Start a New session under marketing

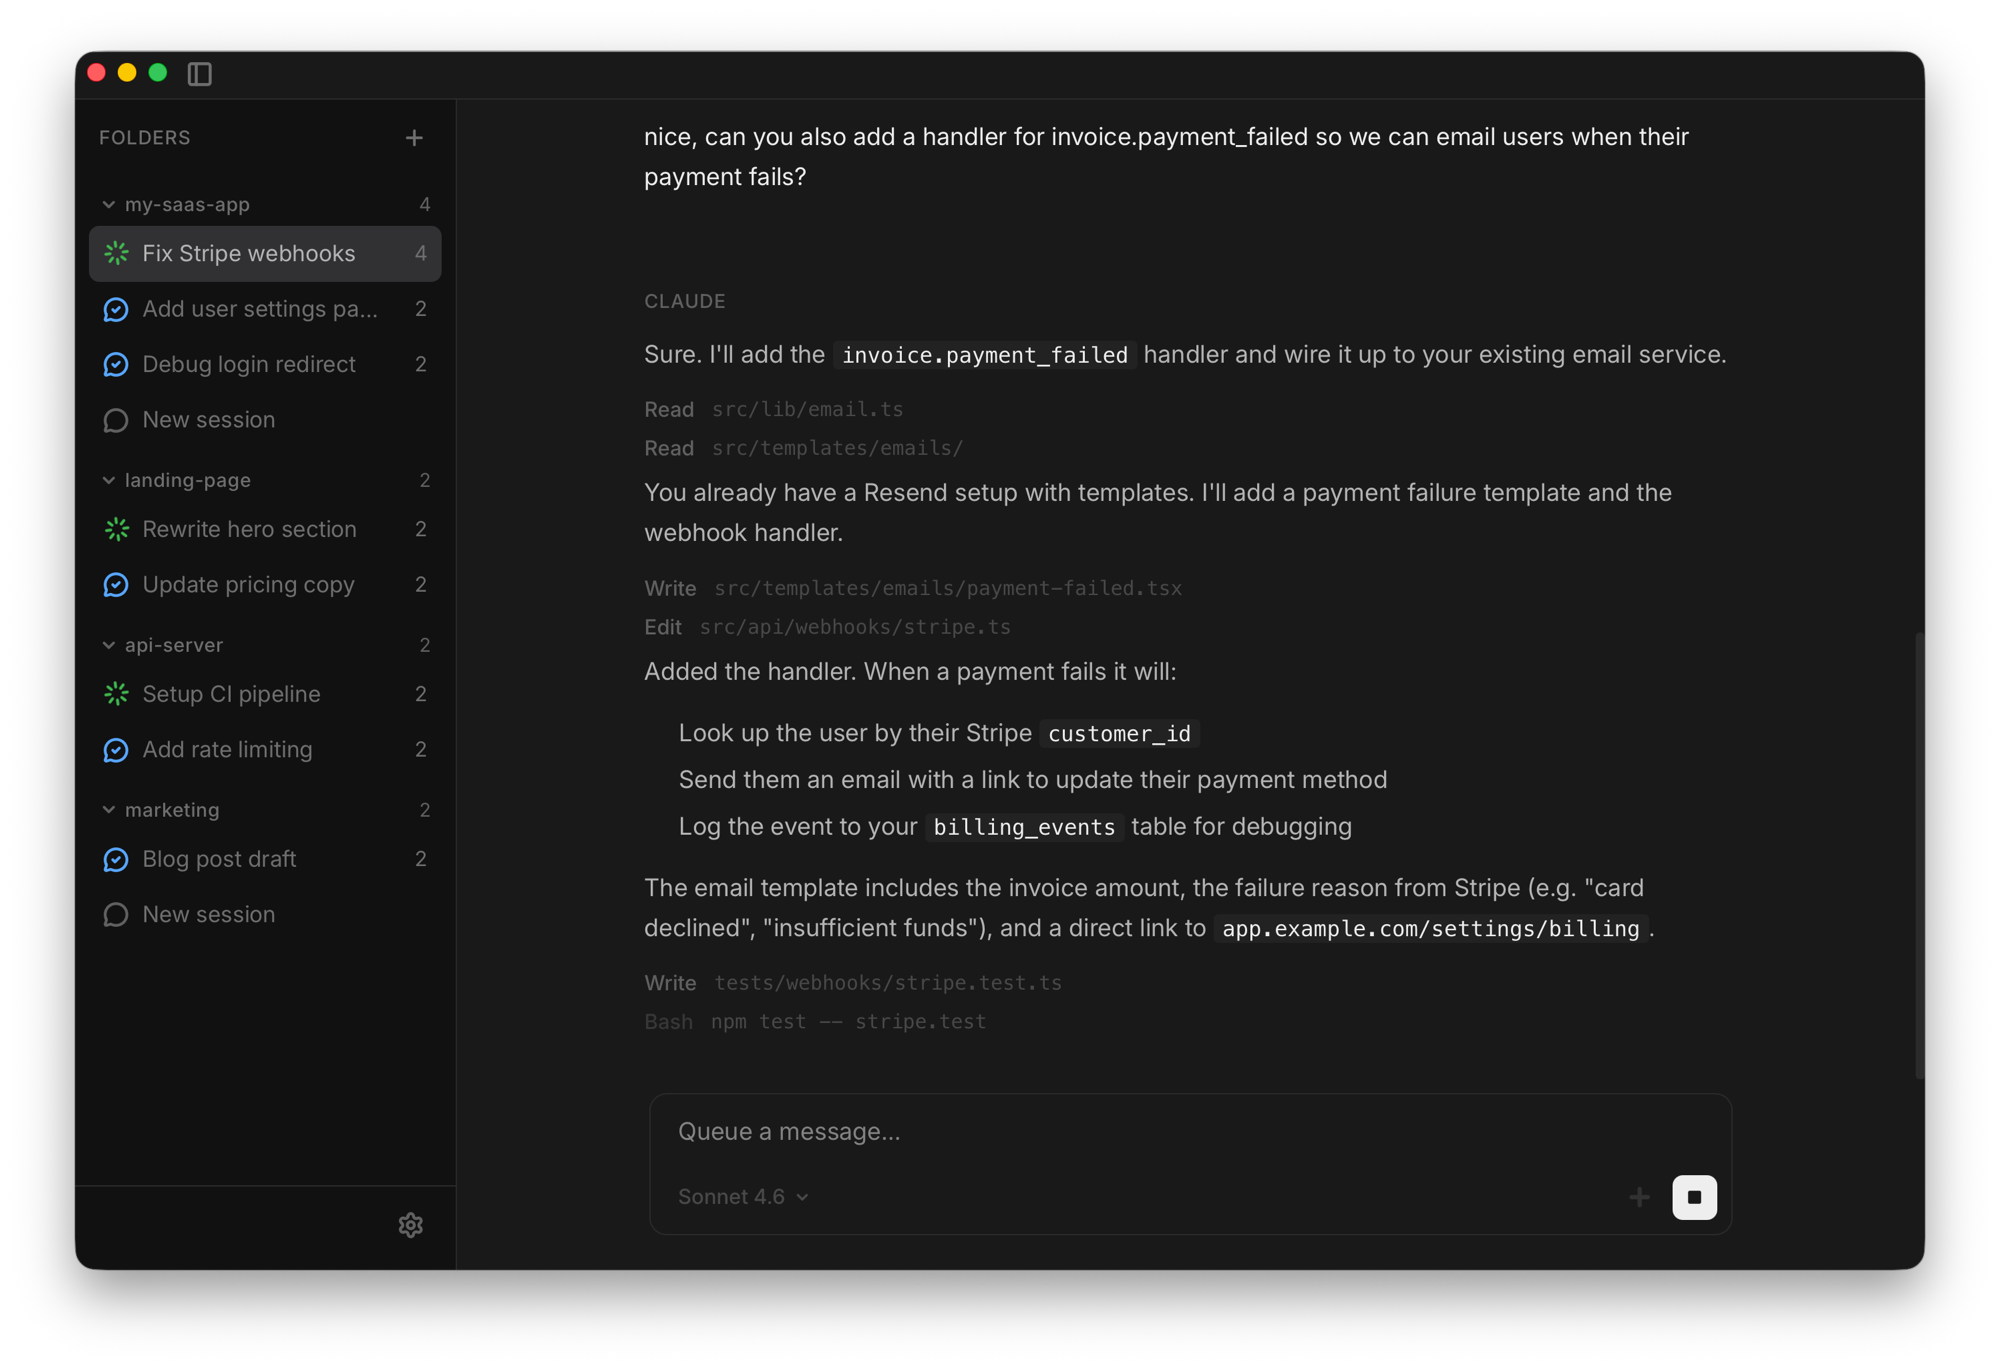click(x=208, y=914)
